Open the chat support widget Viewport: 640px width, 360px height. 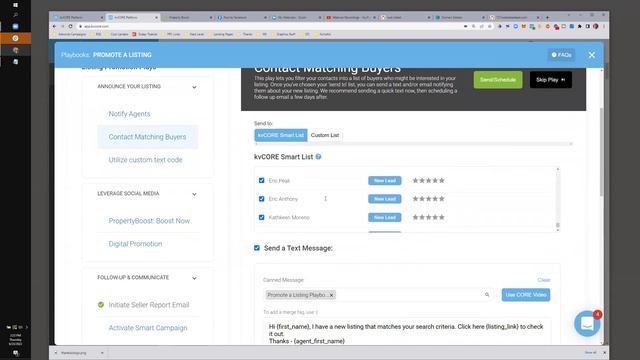[587, 323]
